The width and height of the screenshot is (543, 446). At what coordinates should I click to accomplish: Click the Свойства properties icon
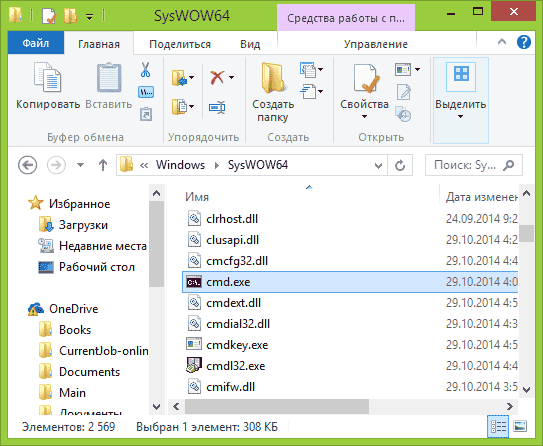(x=366, y=79)
